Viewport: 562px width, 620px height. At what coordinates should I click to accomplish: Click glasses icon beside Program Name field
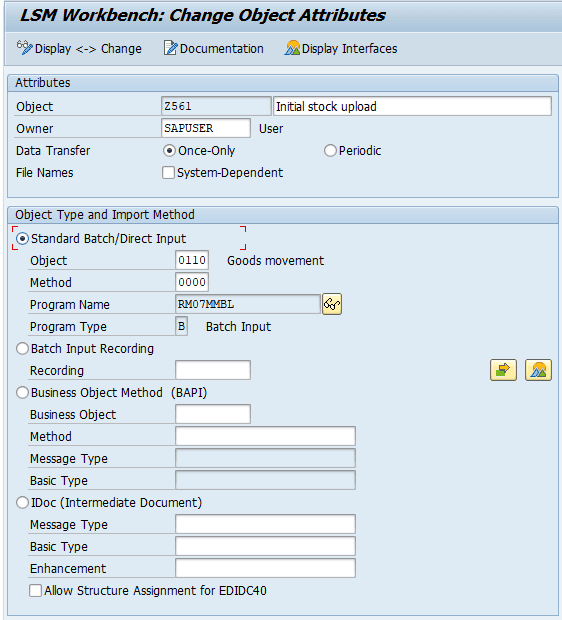pos(332,304)
